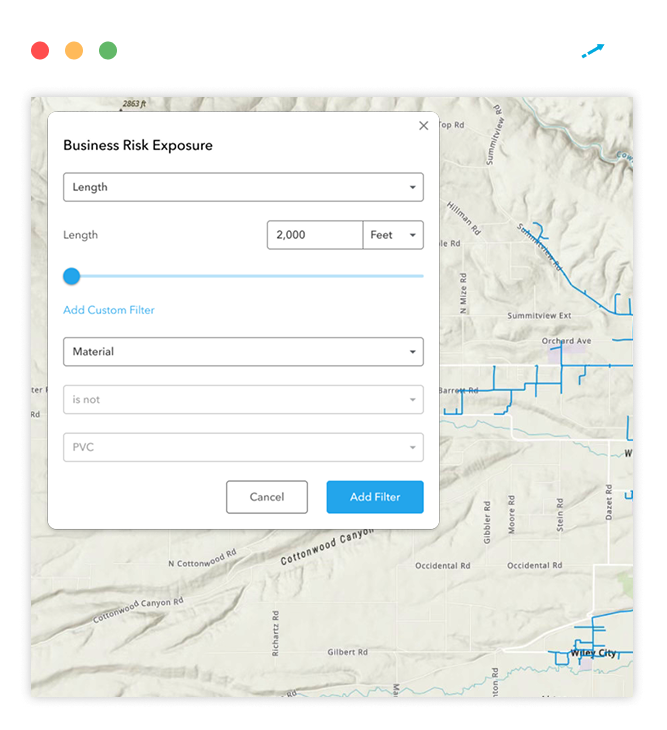Screen dimensions: 667x730
Task: Open the Length field dropdown
Action: point(243,187)
